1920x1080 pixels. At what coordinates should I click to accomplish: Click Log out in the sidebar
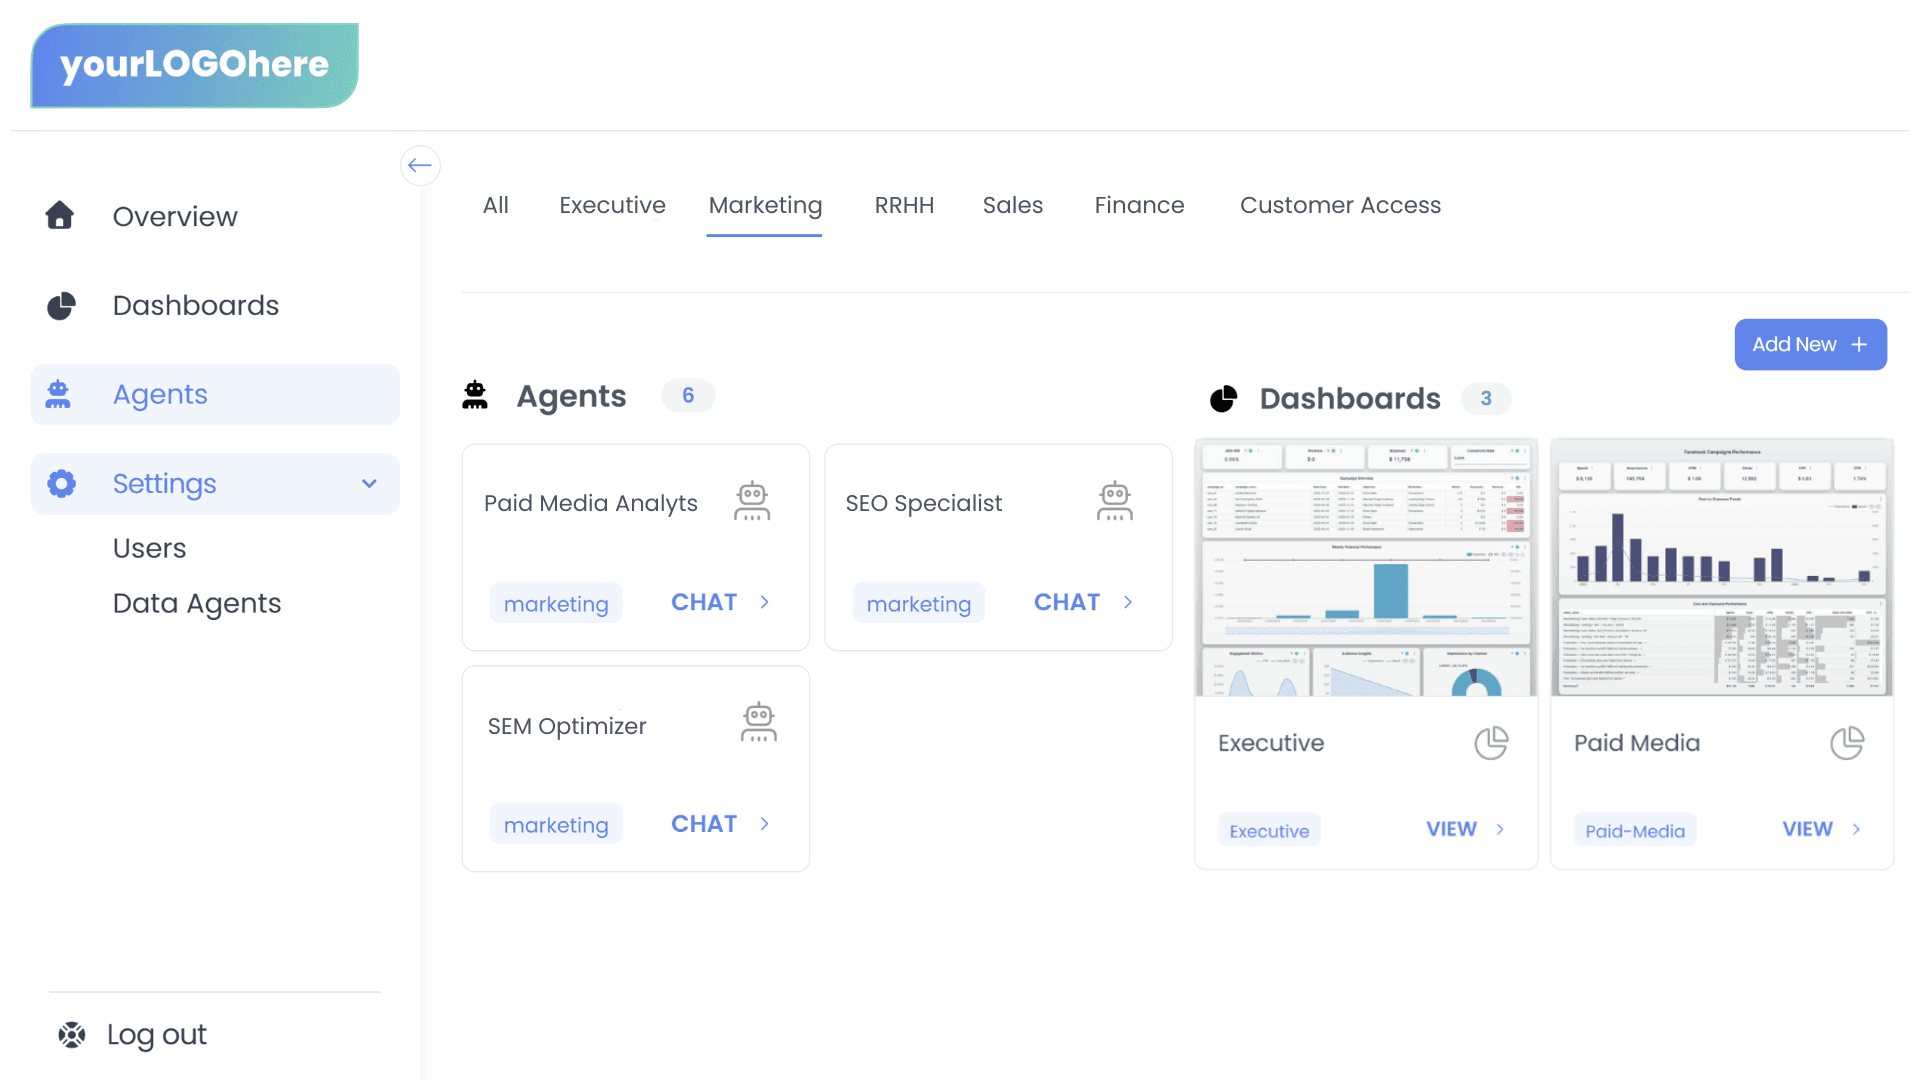[156, 1034]
